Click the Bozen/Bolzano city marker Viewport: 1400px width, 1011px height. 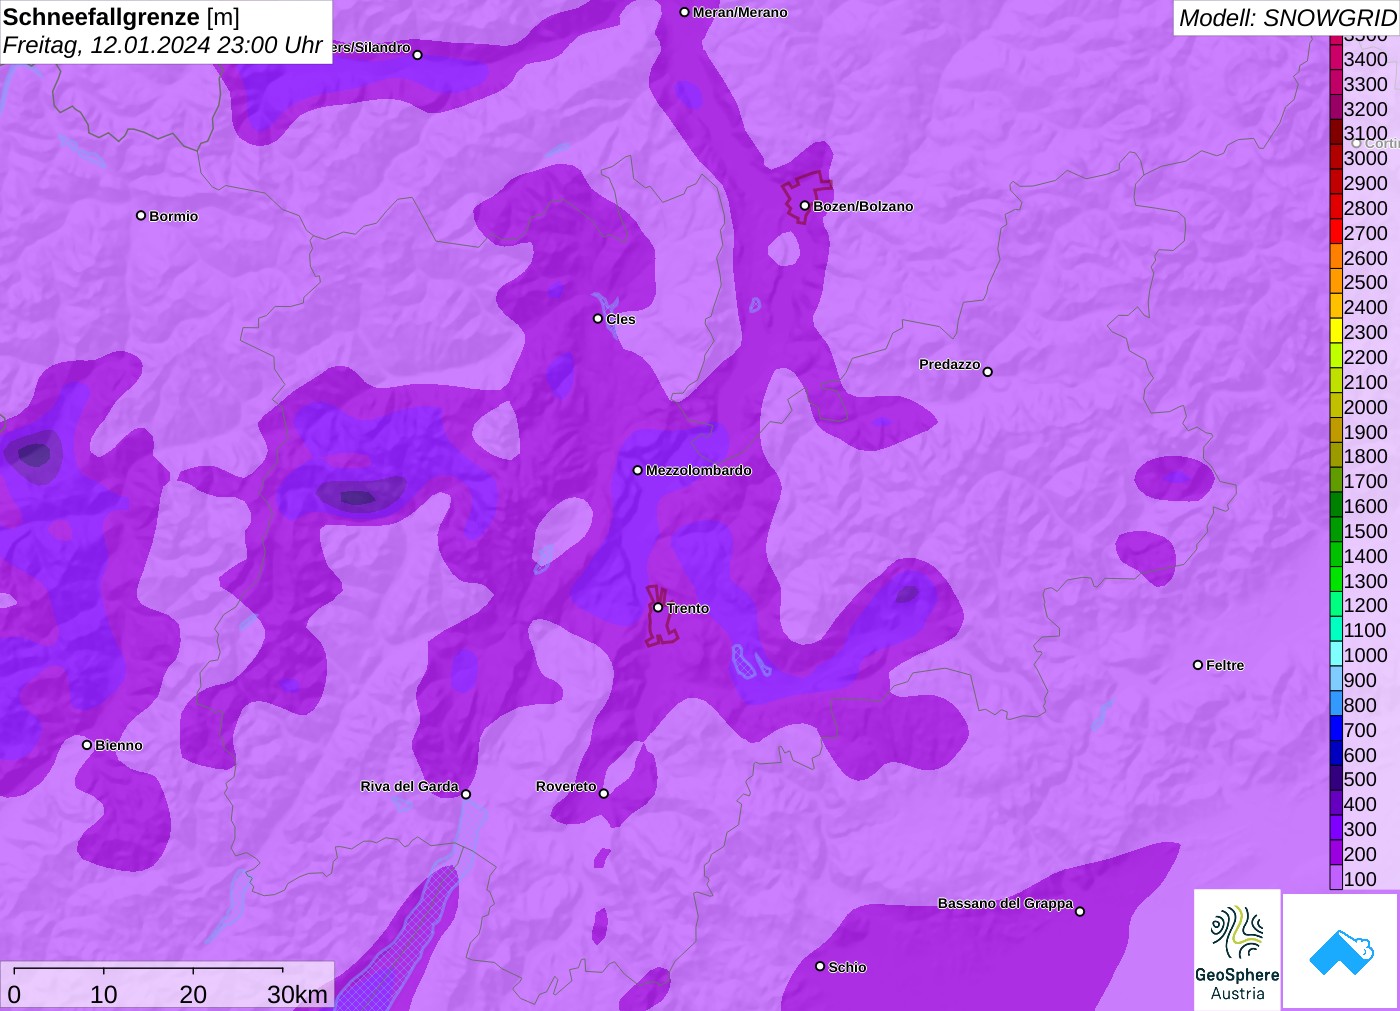click(804, 206)
